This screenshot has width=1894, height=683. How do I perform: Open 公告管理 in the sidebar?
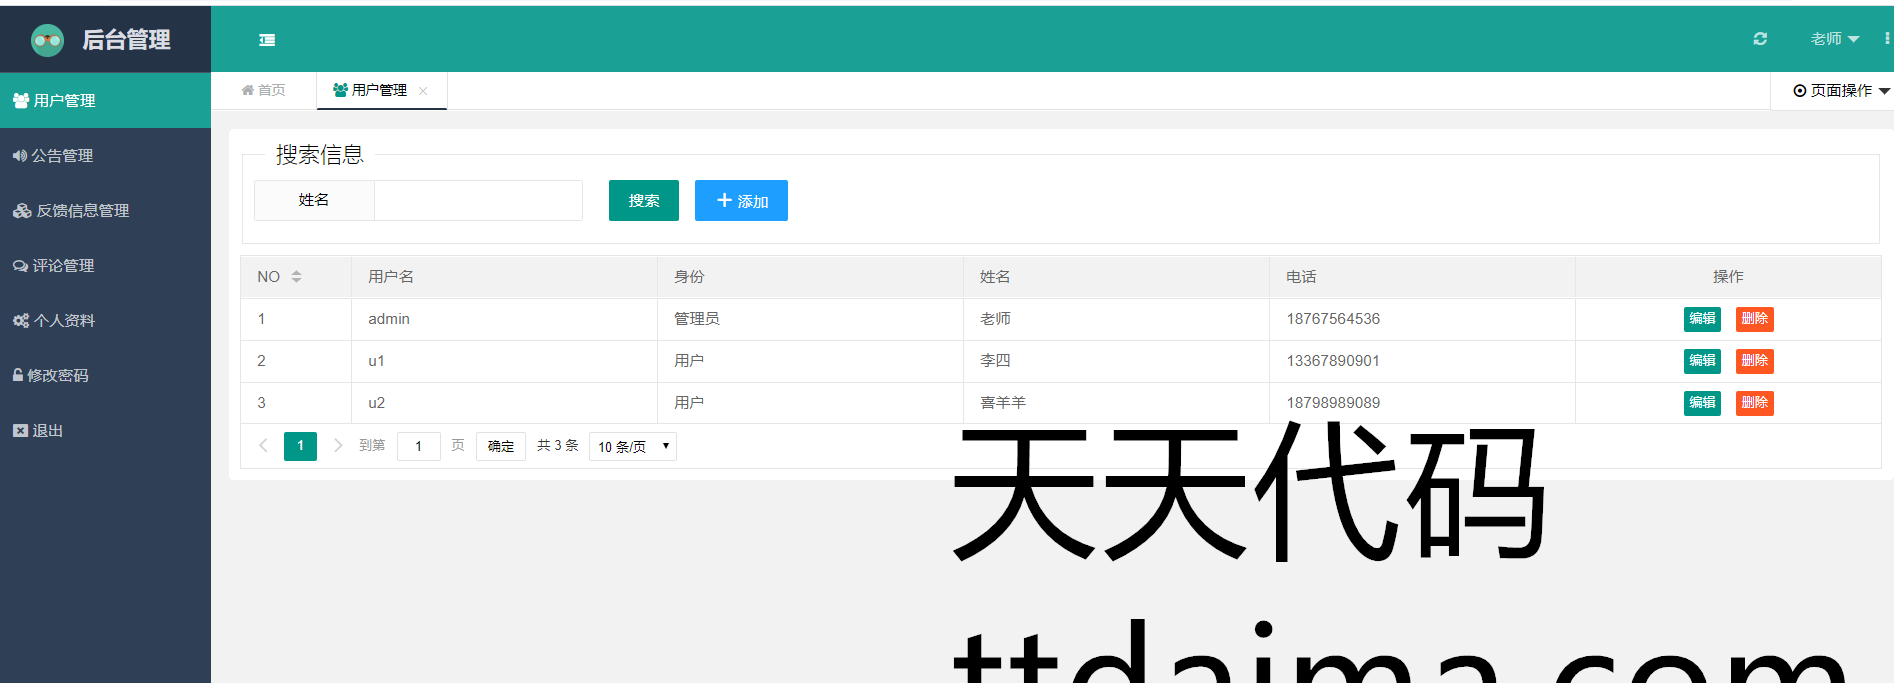click(62, 156)
